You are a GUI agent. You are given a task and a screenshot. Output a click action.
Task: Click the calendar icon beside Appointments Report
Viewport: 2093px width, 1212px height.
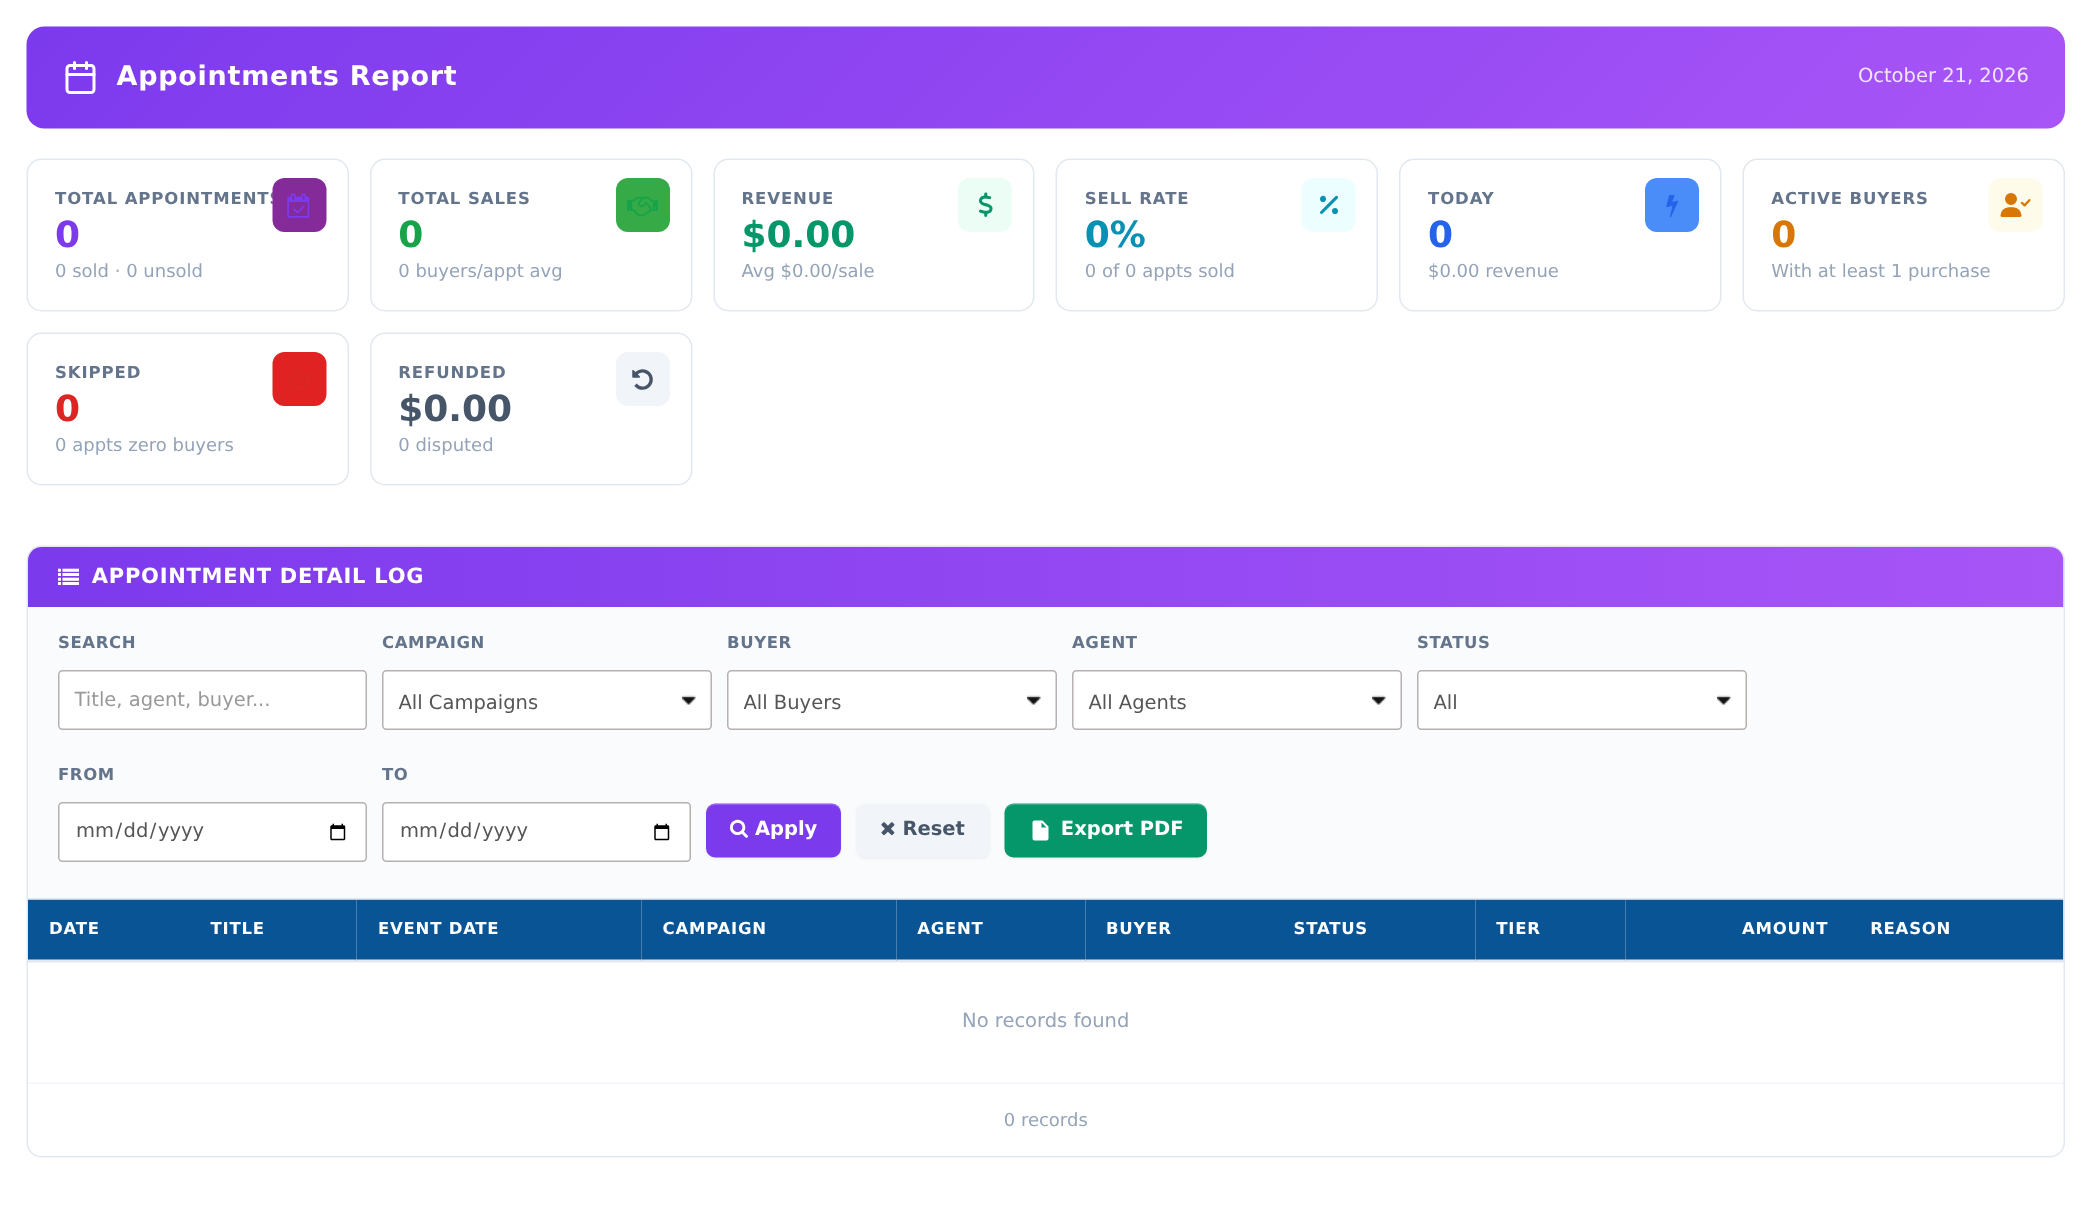[80, 77]
